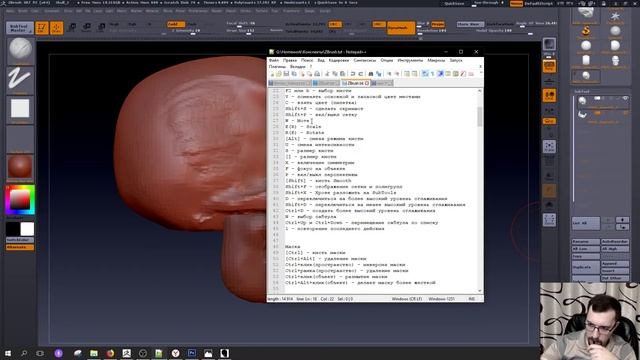Screen dimensions: 640x360
Task: Select the Move transform icon on top shelf
Action: click(72, 27)
